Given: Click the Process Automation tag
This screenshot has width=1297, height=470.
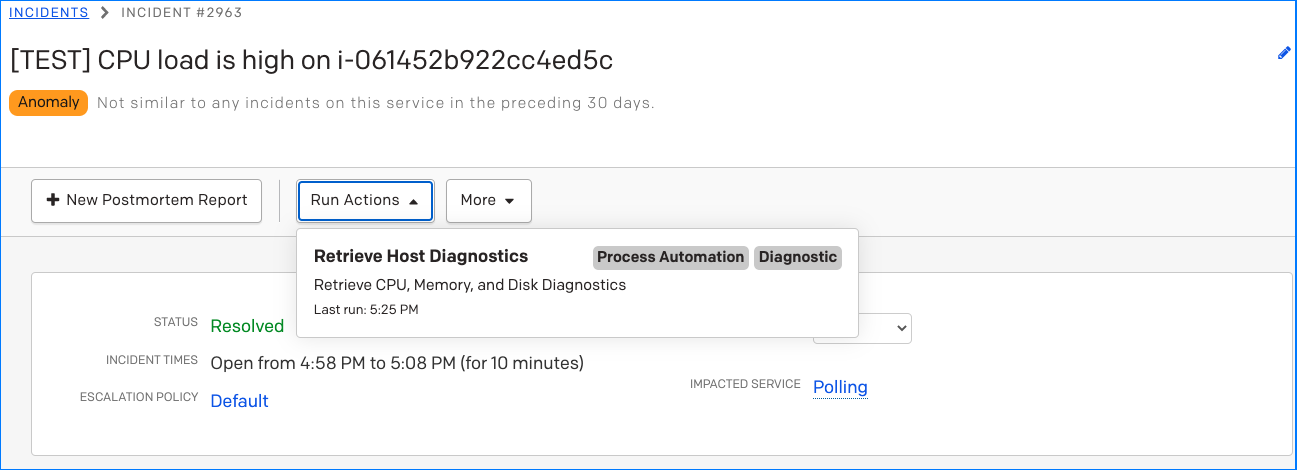Looking at the screenshot, I should (x=671, y=257).
